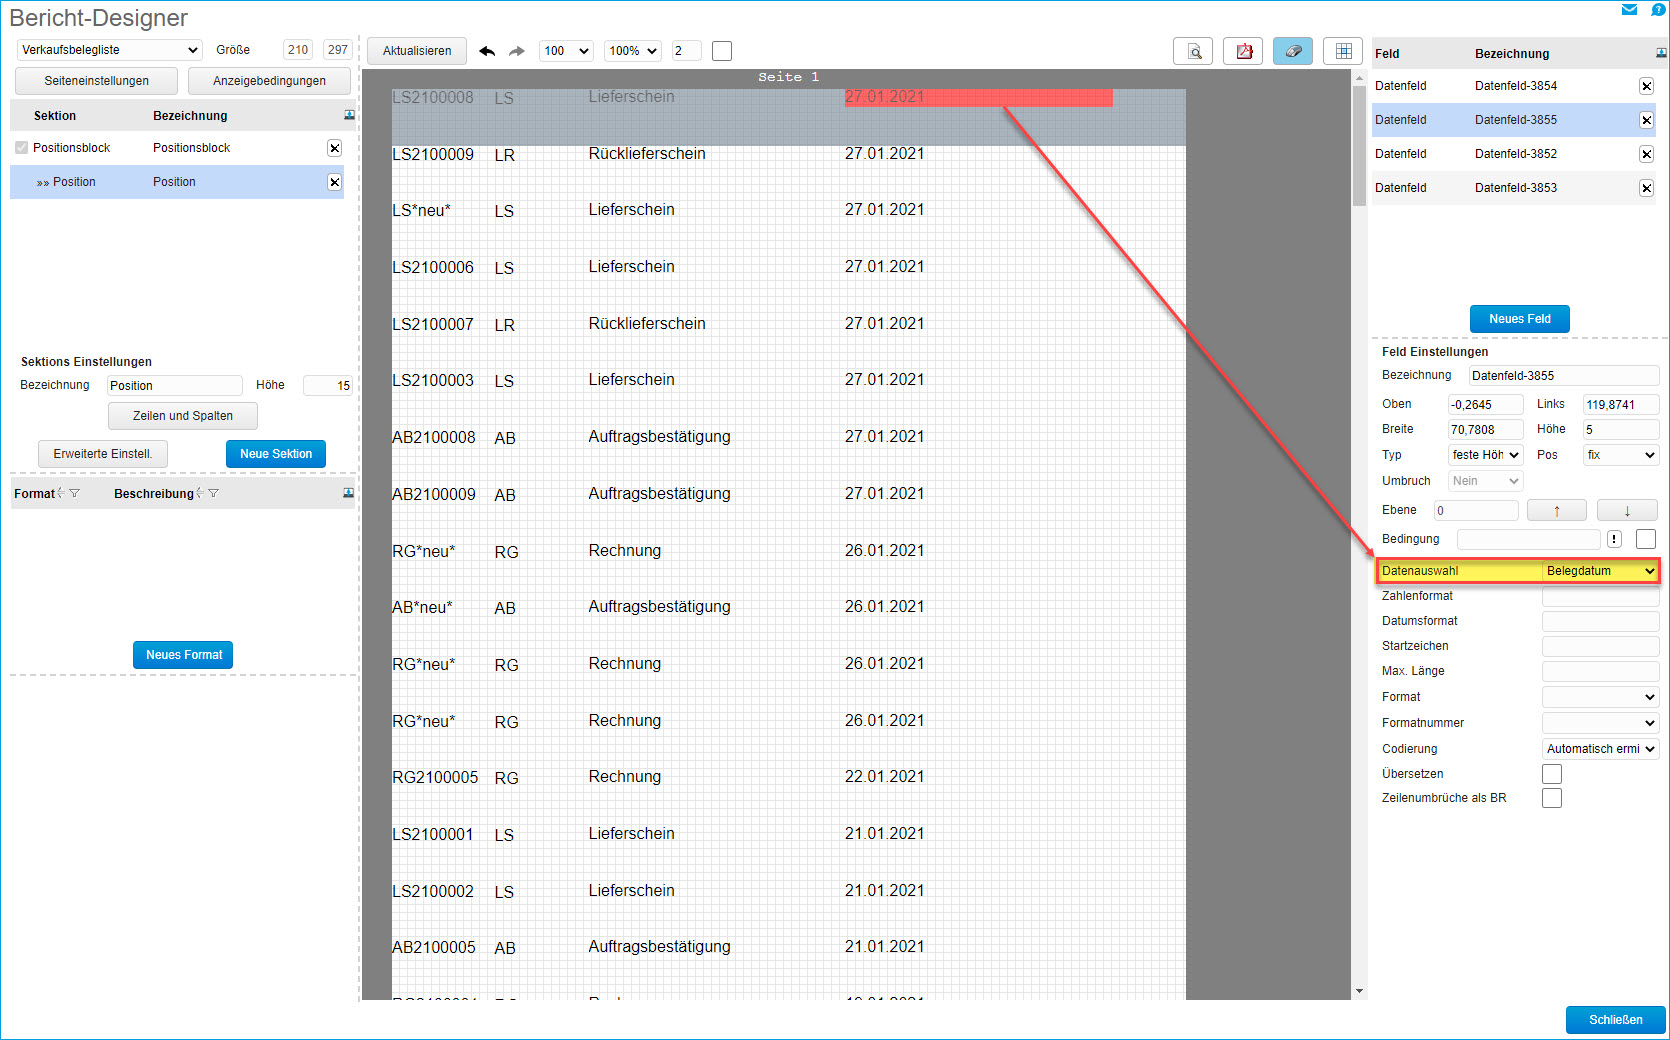The image size is (1670, 1040).
Task: Open print preview magnifier icon
Action: (1193, 51)
